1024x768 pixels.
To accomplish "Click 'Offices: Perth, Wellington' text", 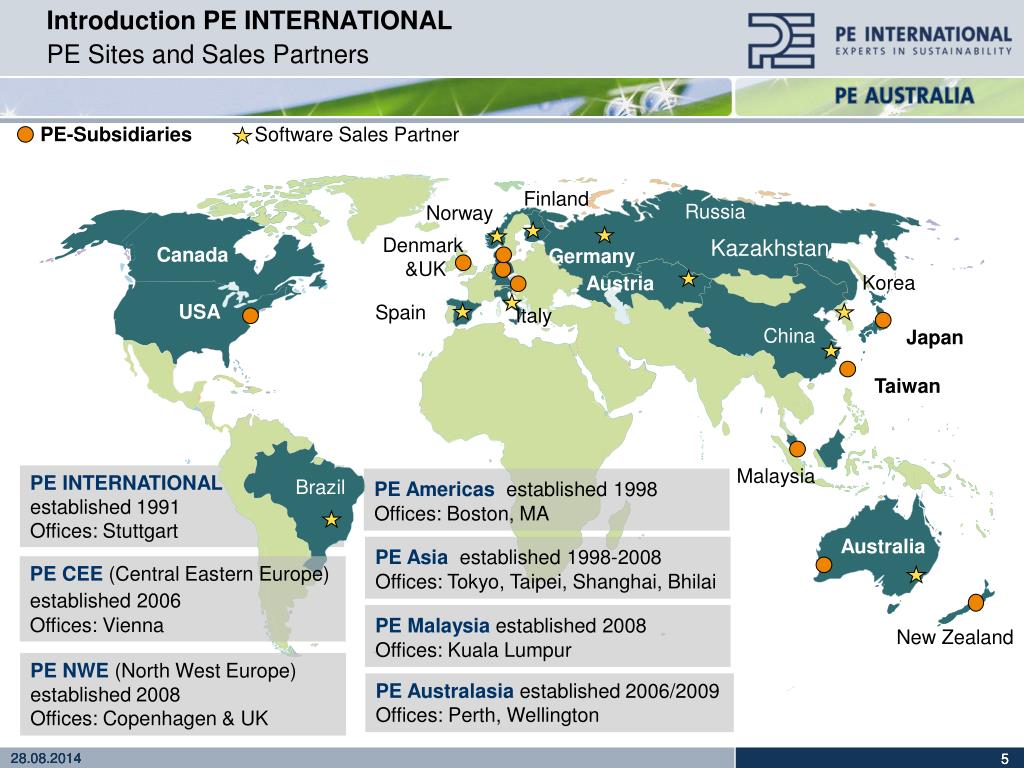I will point(487,715).
